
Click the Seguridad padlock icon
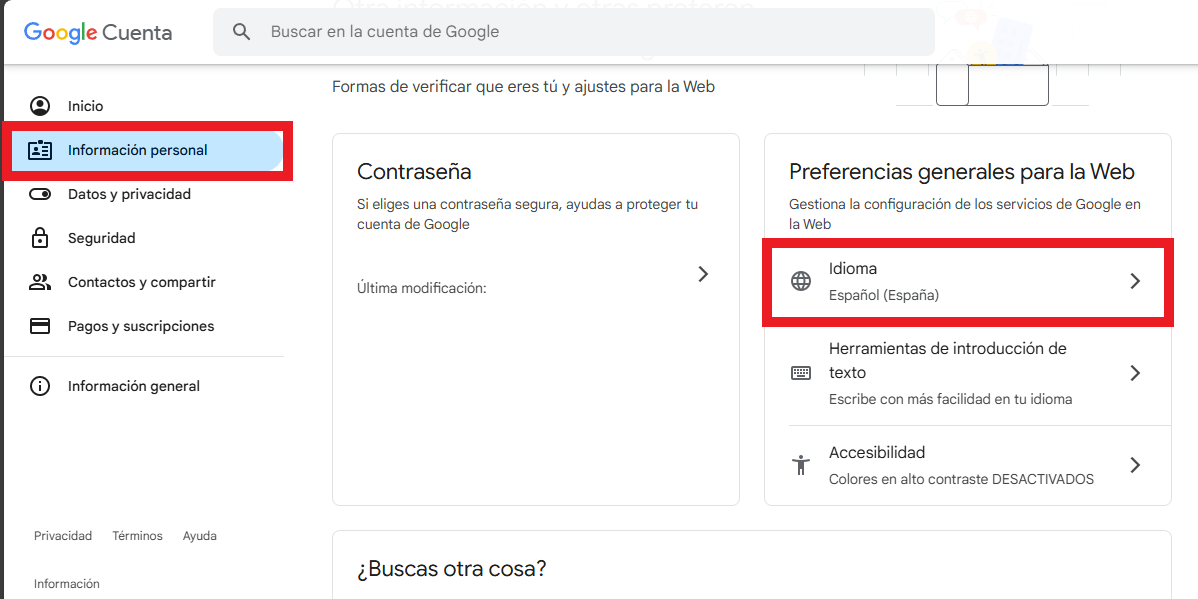[x=40, y=238]
